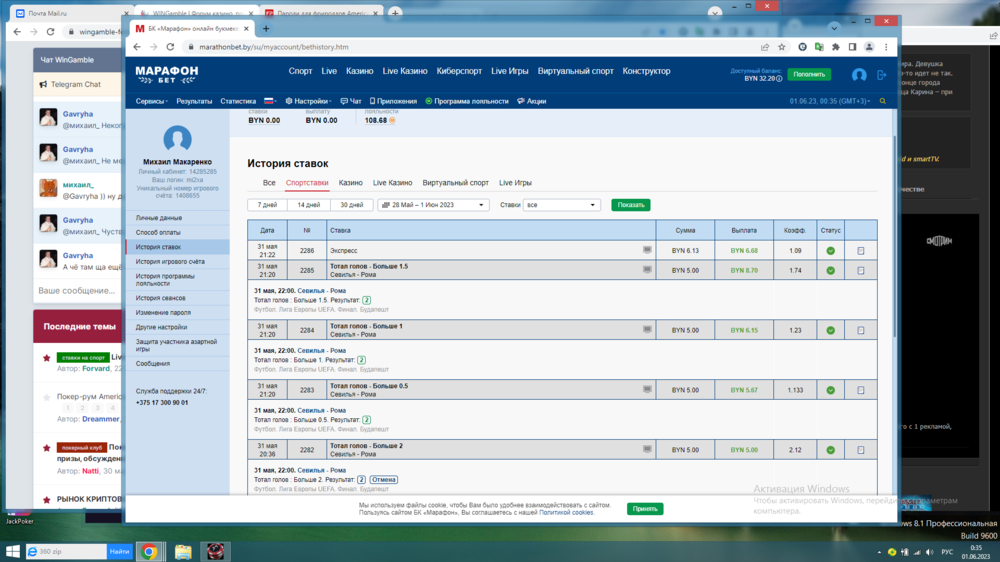Click Принять to accept cookies
The width and height of the screenshot is (1000, 562).
(644, 508)
